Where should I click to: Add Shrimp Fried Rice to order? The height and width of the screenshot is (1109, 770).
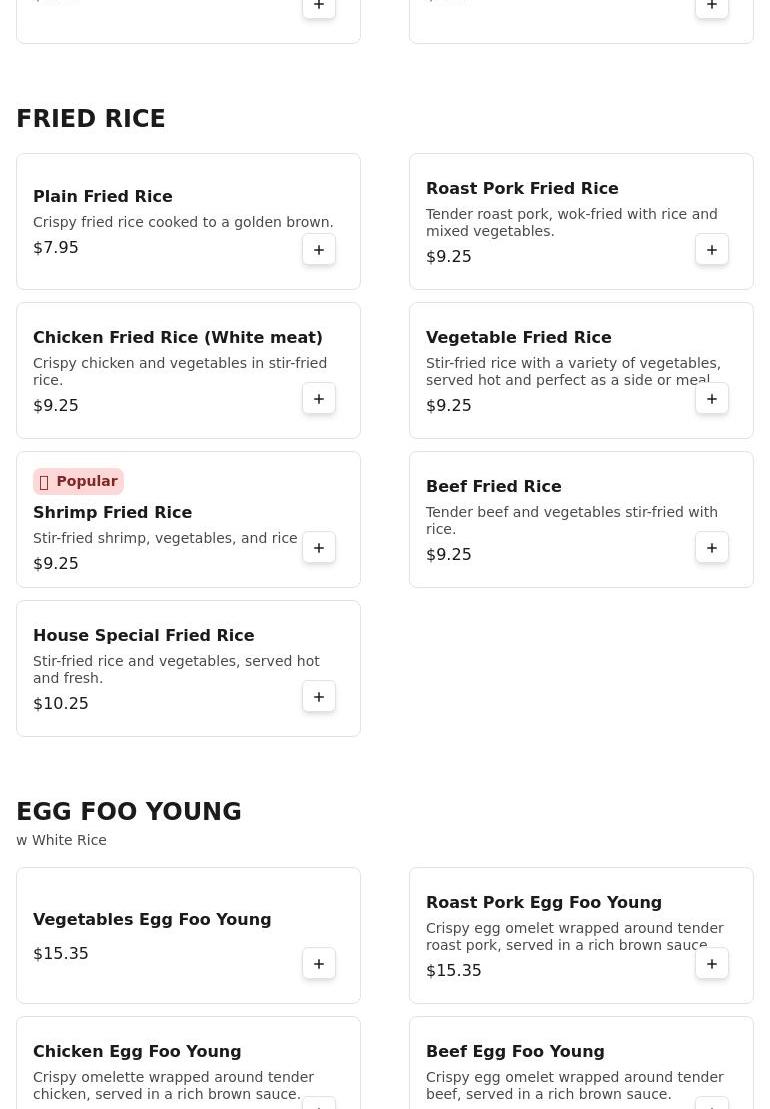(319, 548)
